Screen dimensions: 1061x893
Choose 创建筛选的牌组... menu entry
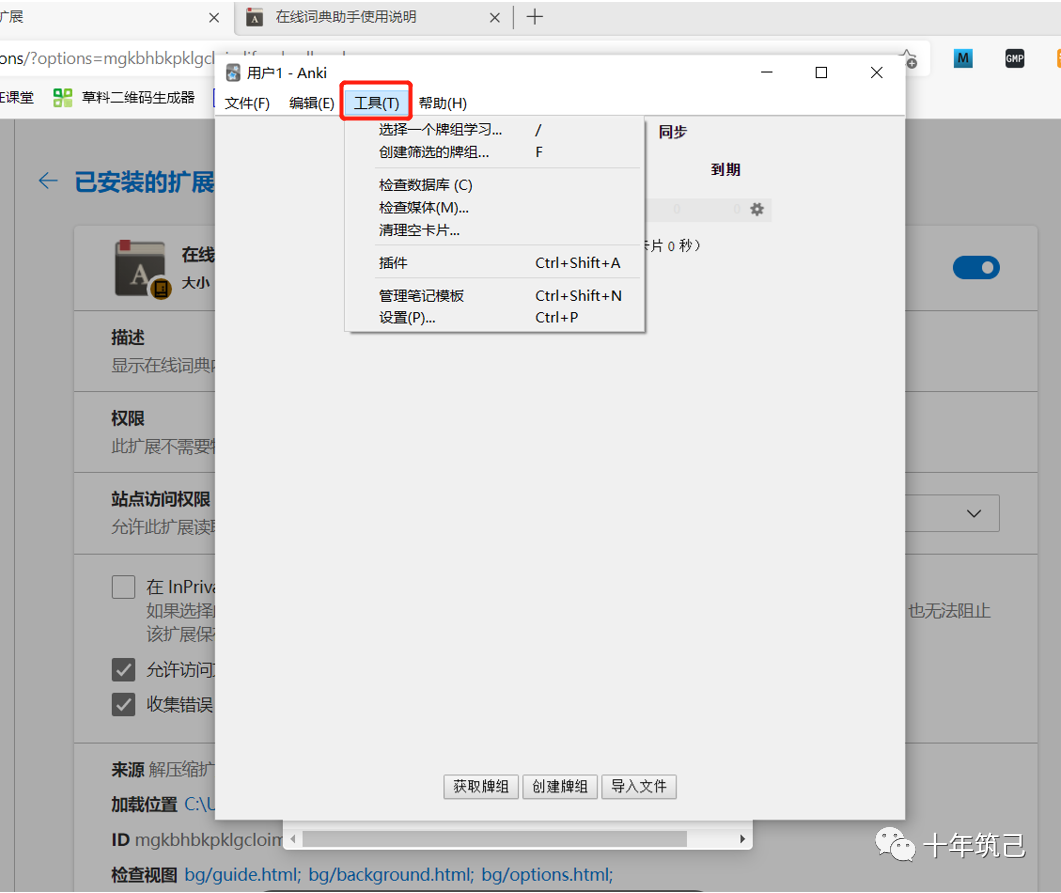pos(494,152)
